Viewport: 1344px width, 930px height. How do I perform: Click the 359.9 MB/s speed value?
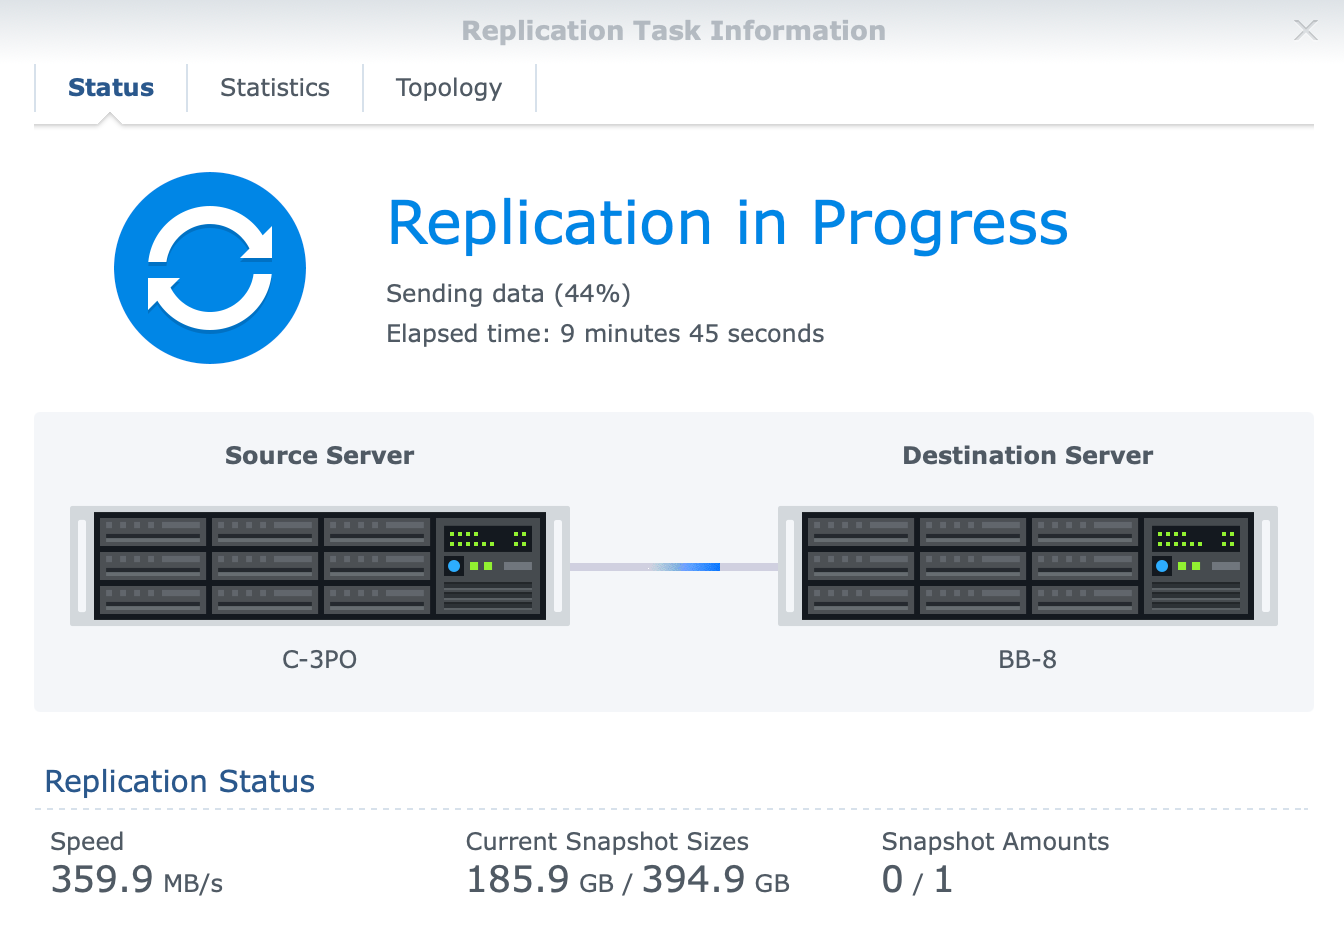(137, 880)
